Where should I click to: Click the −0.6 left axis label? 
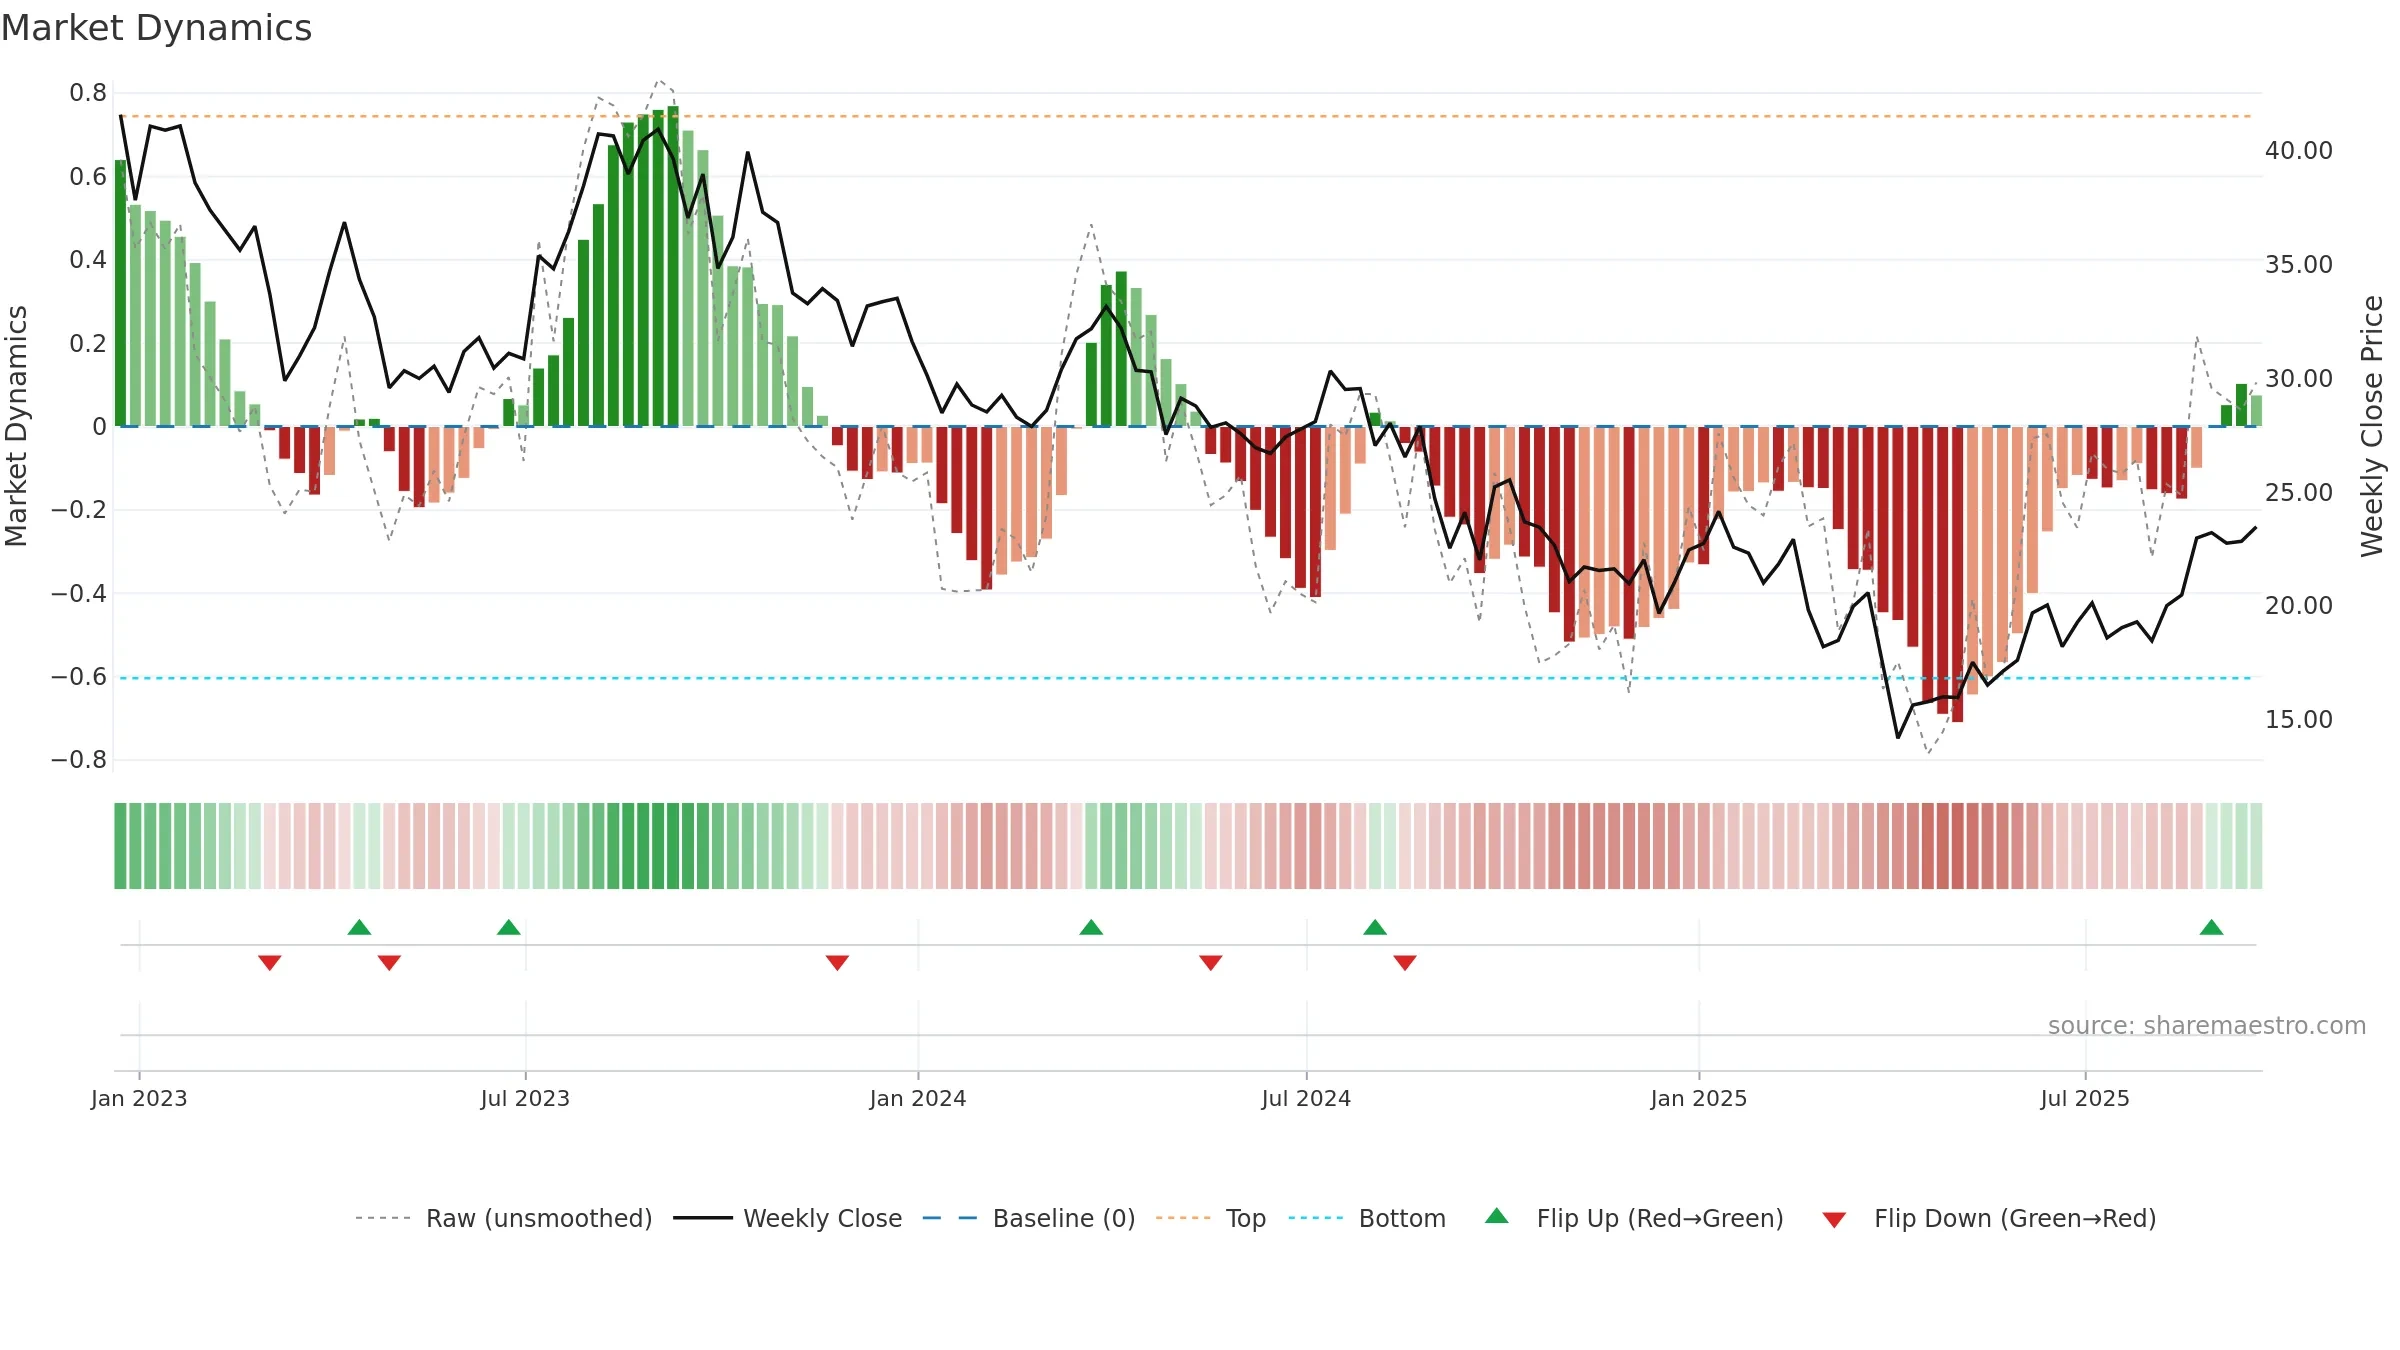tap(79, 677)
